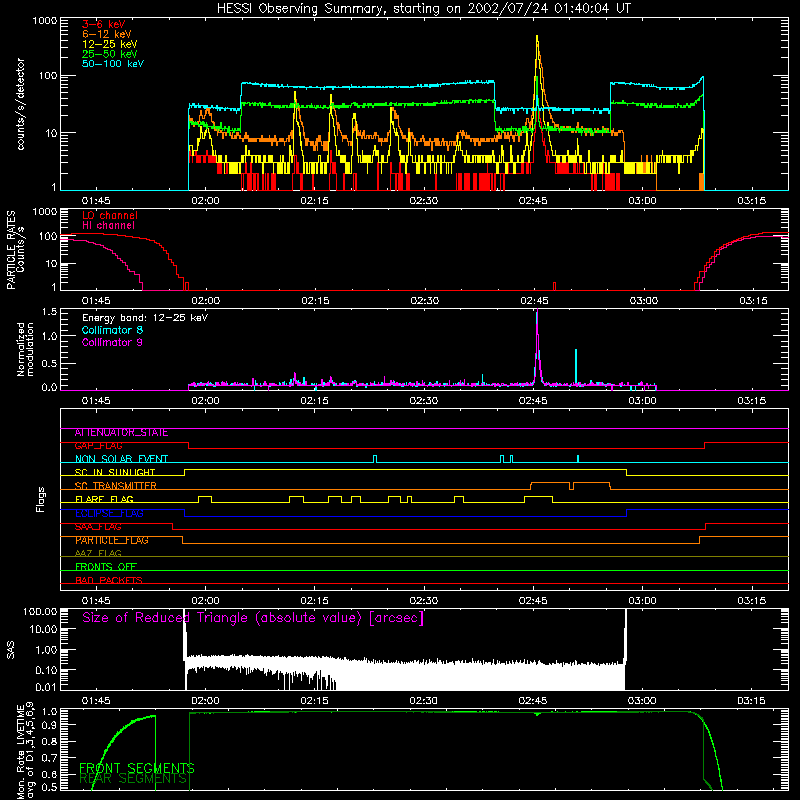Viewport: 800px width, 800px height.
Task: Click the HI channel legend label
Action: 108,226
